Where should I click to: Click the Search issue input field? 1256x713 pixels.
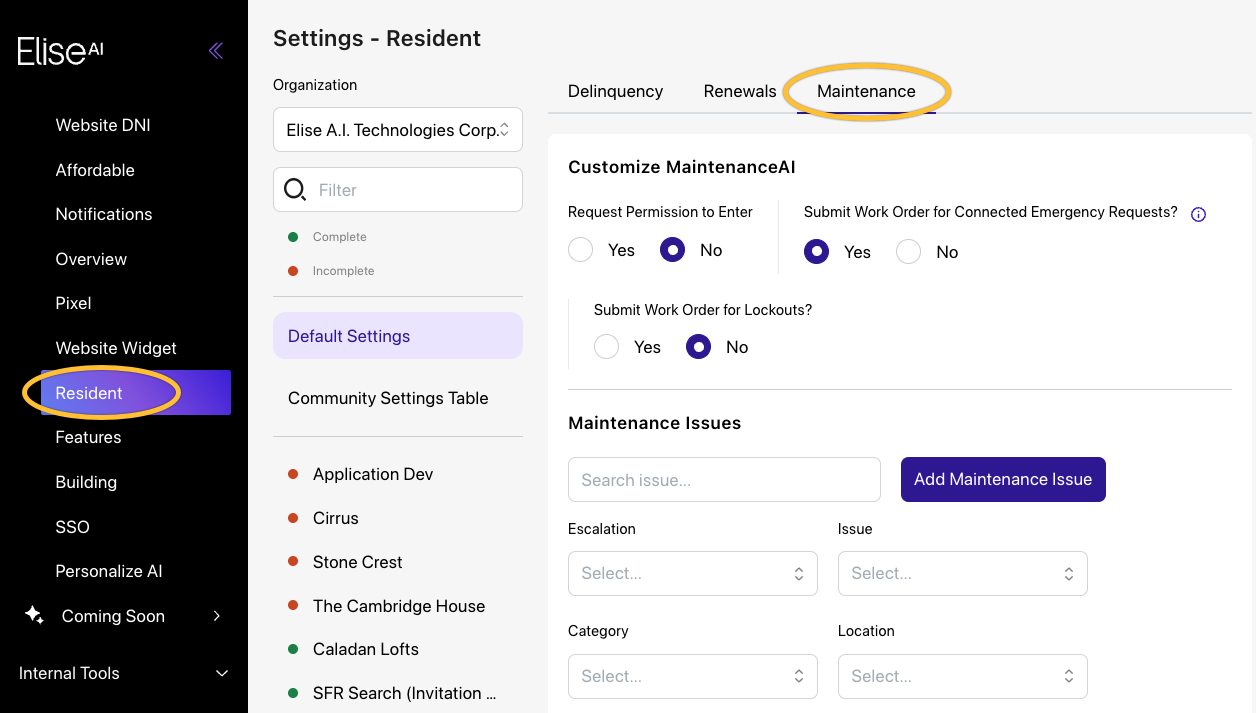coord(724,480)
